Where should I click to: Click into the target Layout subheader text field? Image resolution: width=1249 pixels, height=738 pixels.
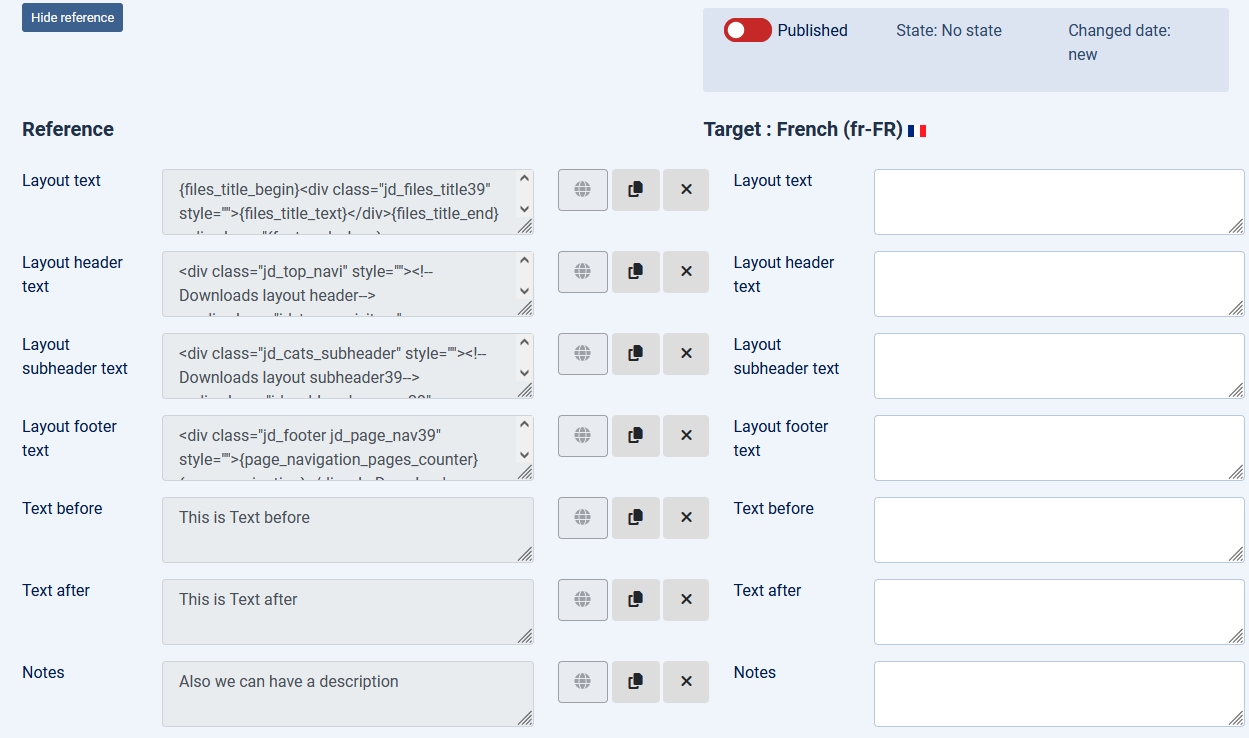(x=1059, y=366)
